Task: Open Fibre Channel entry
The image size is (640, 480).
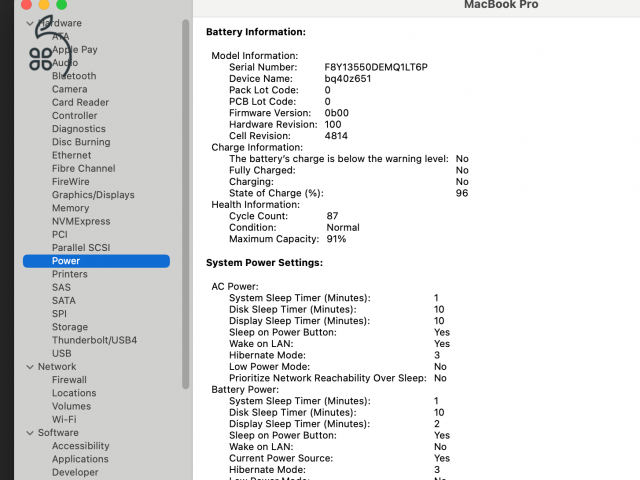Action: [83, 169]
